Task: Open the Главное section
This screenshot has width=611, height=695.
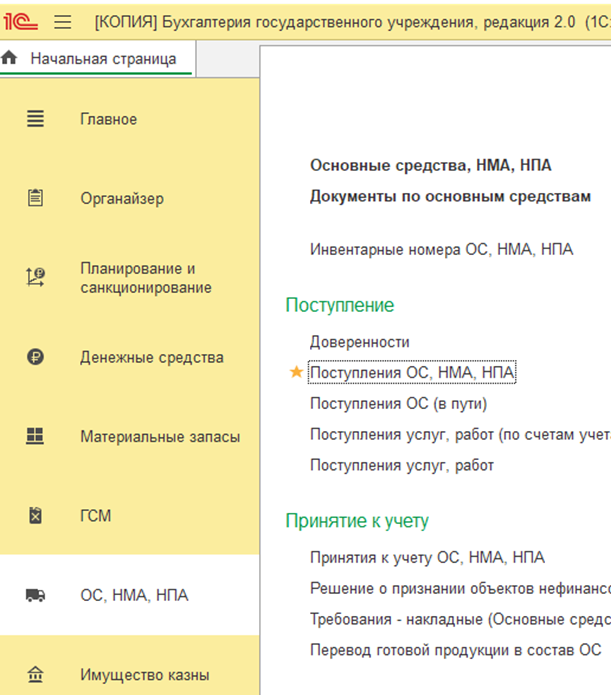Action: point(109,119)
